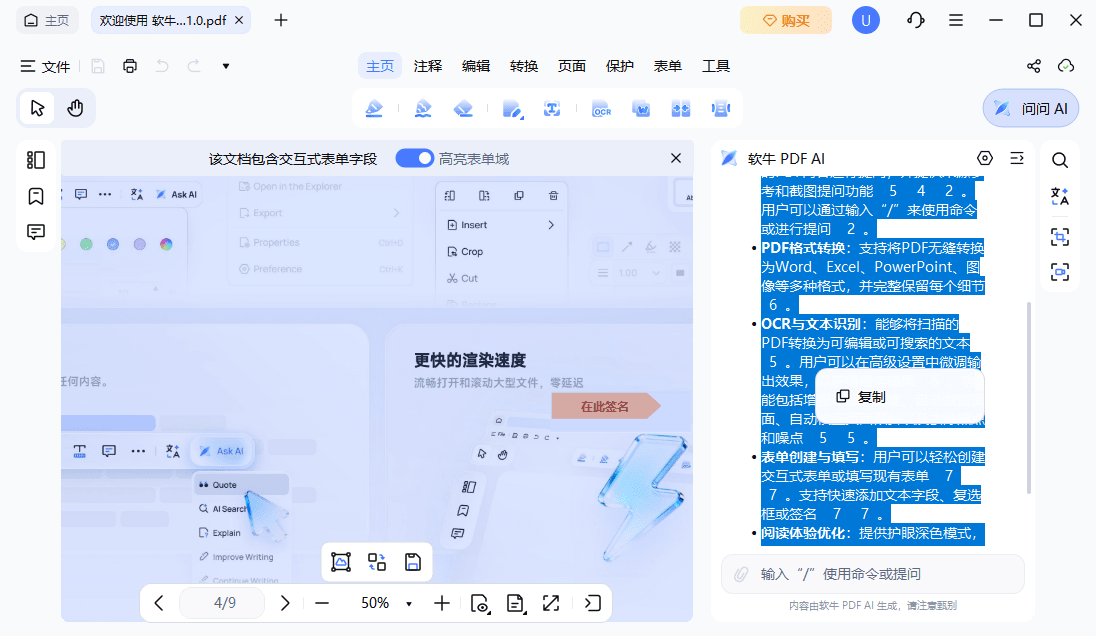Click the scan capture icon below crop
Screen dimensions: 1096x636
1060,272
